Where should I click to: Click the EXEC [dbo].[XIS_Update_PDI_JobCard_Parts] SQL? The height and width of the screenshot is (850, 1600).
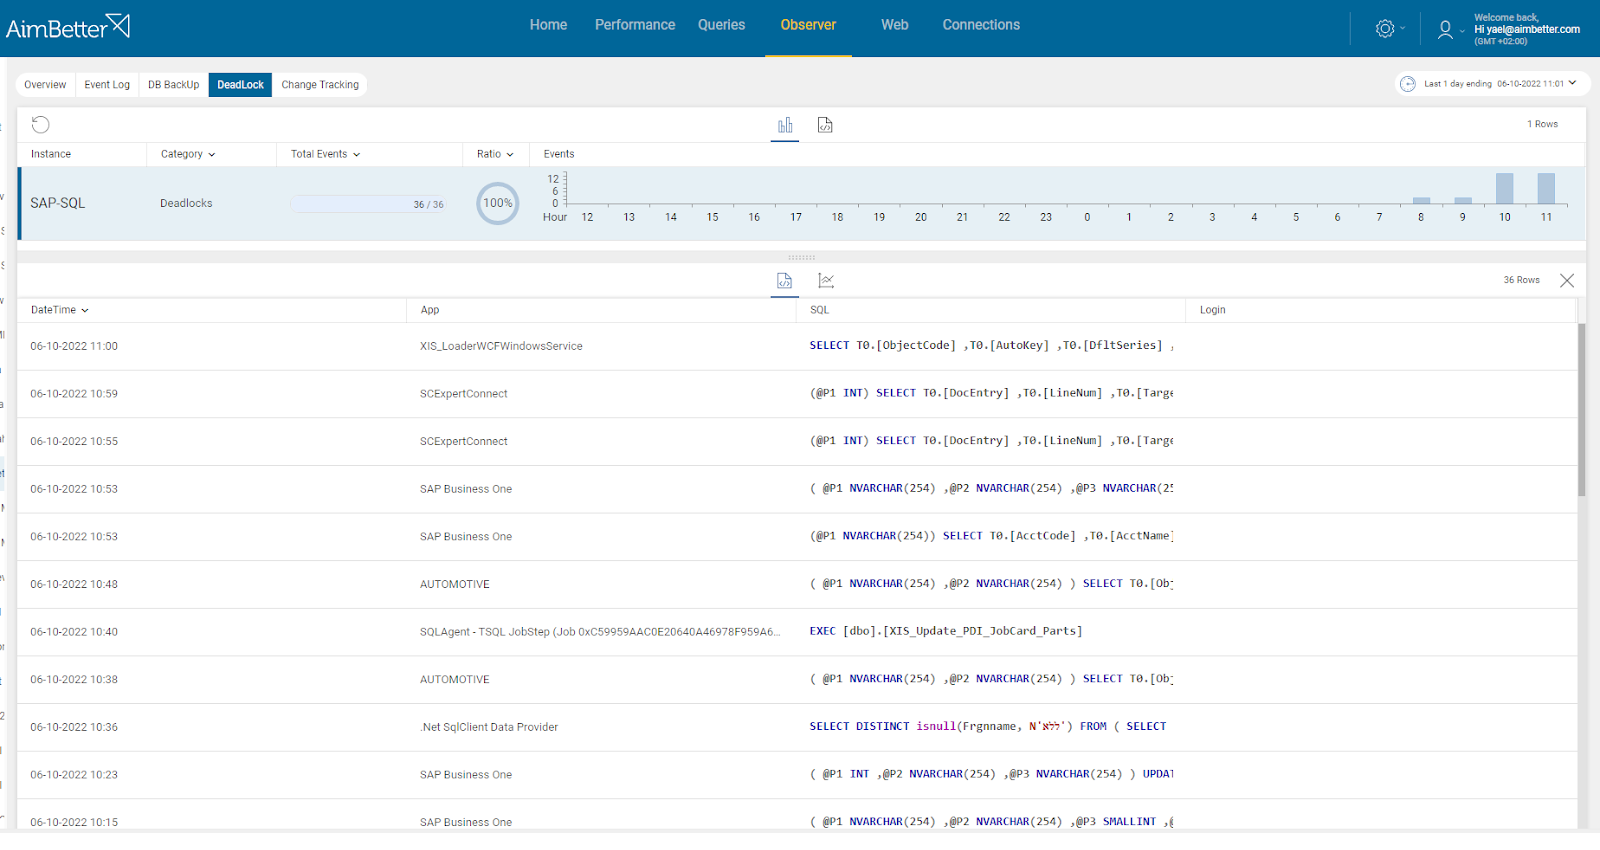946,631
